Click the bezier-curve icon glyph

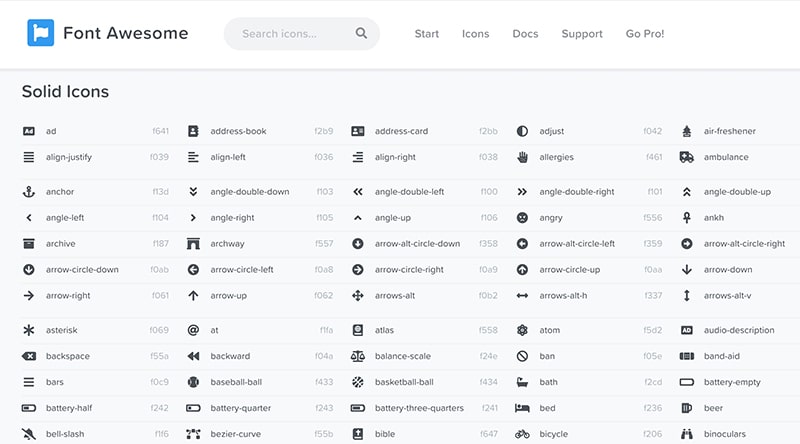[193, 434]
